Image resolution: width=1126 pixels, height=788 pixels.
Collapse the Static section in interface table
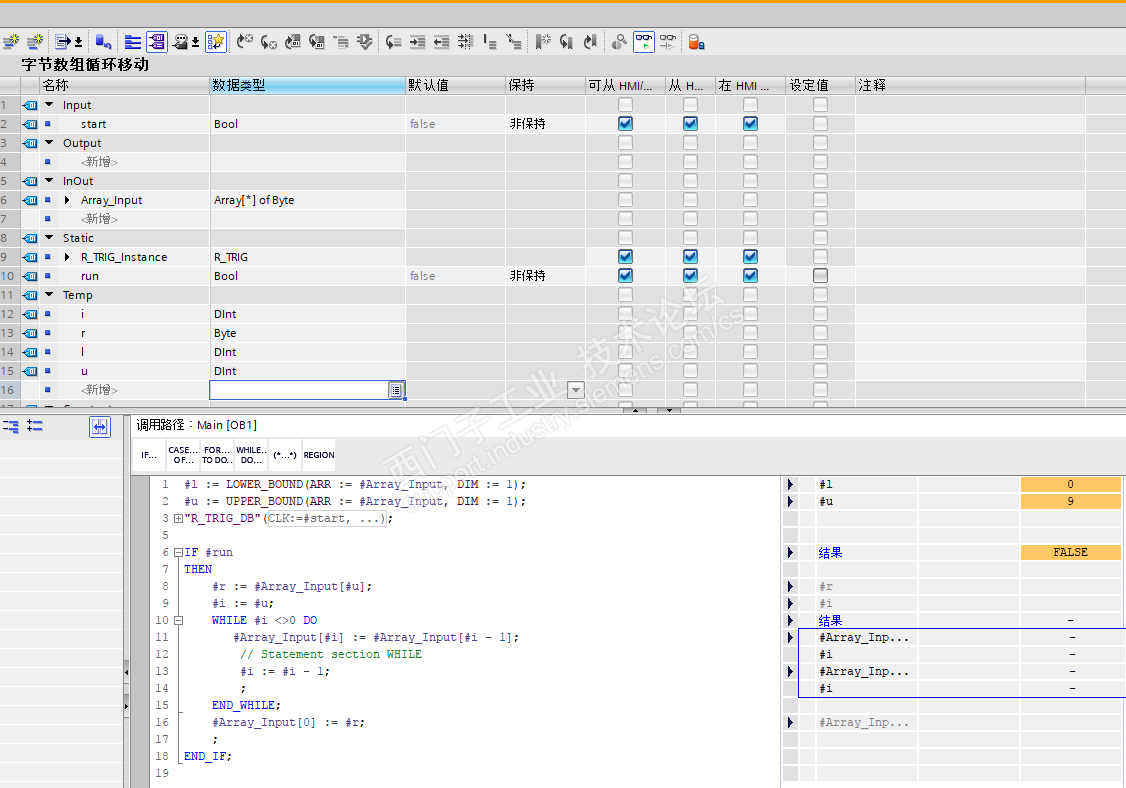(x=49, y=238)
